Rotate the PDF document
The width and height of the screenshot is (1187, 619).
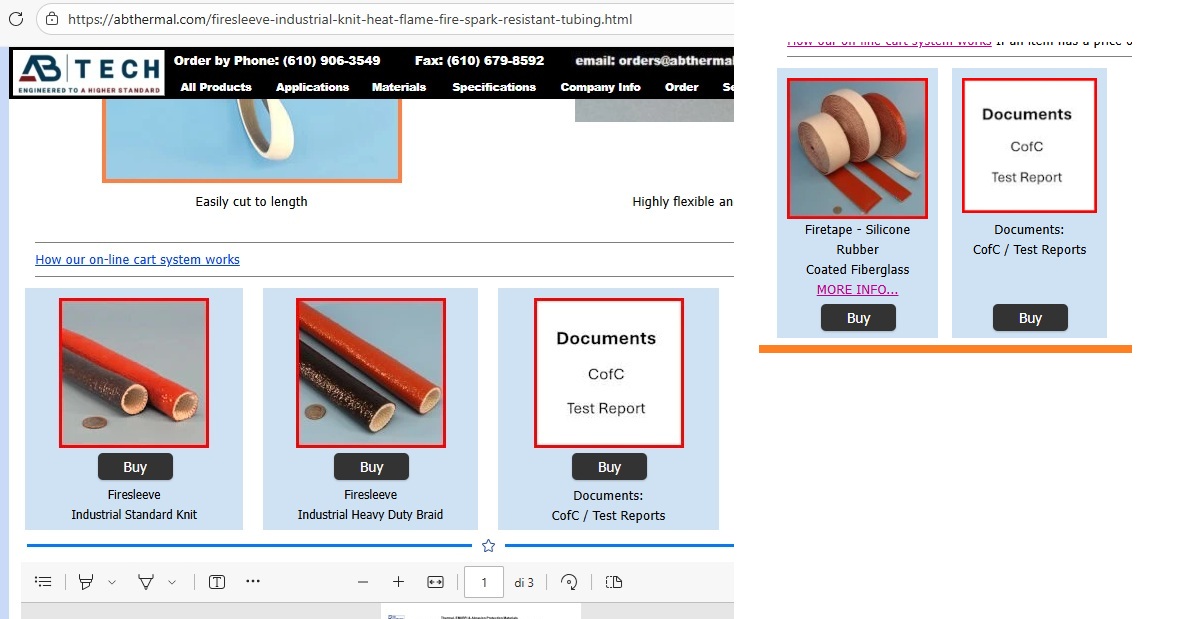(569, 582)
